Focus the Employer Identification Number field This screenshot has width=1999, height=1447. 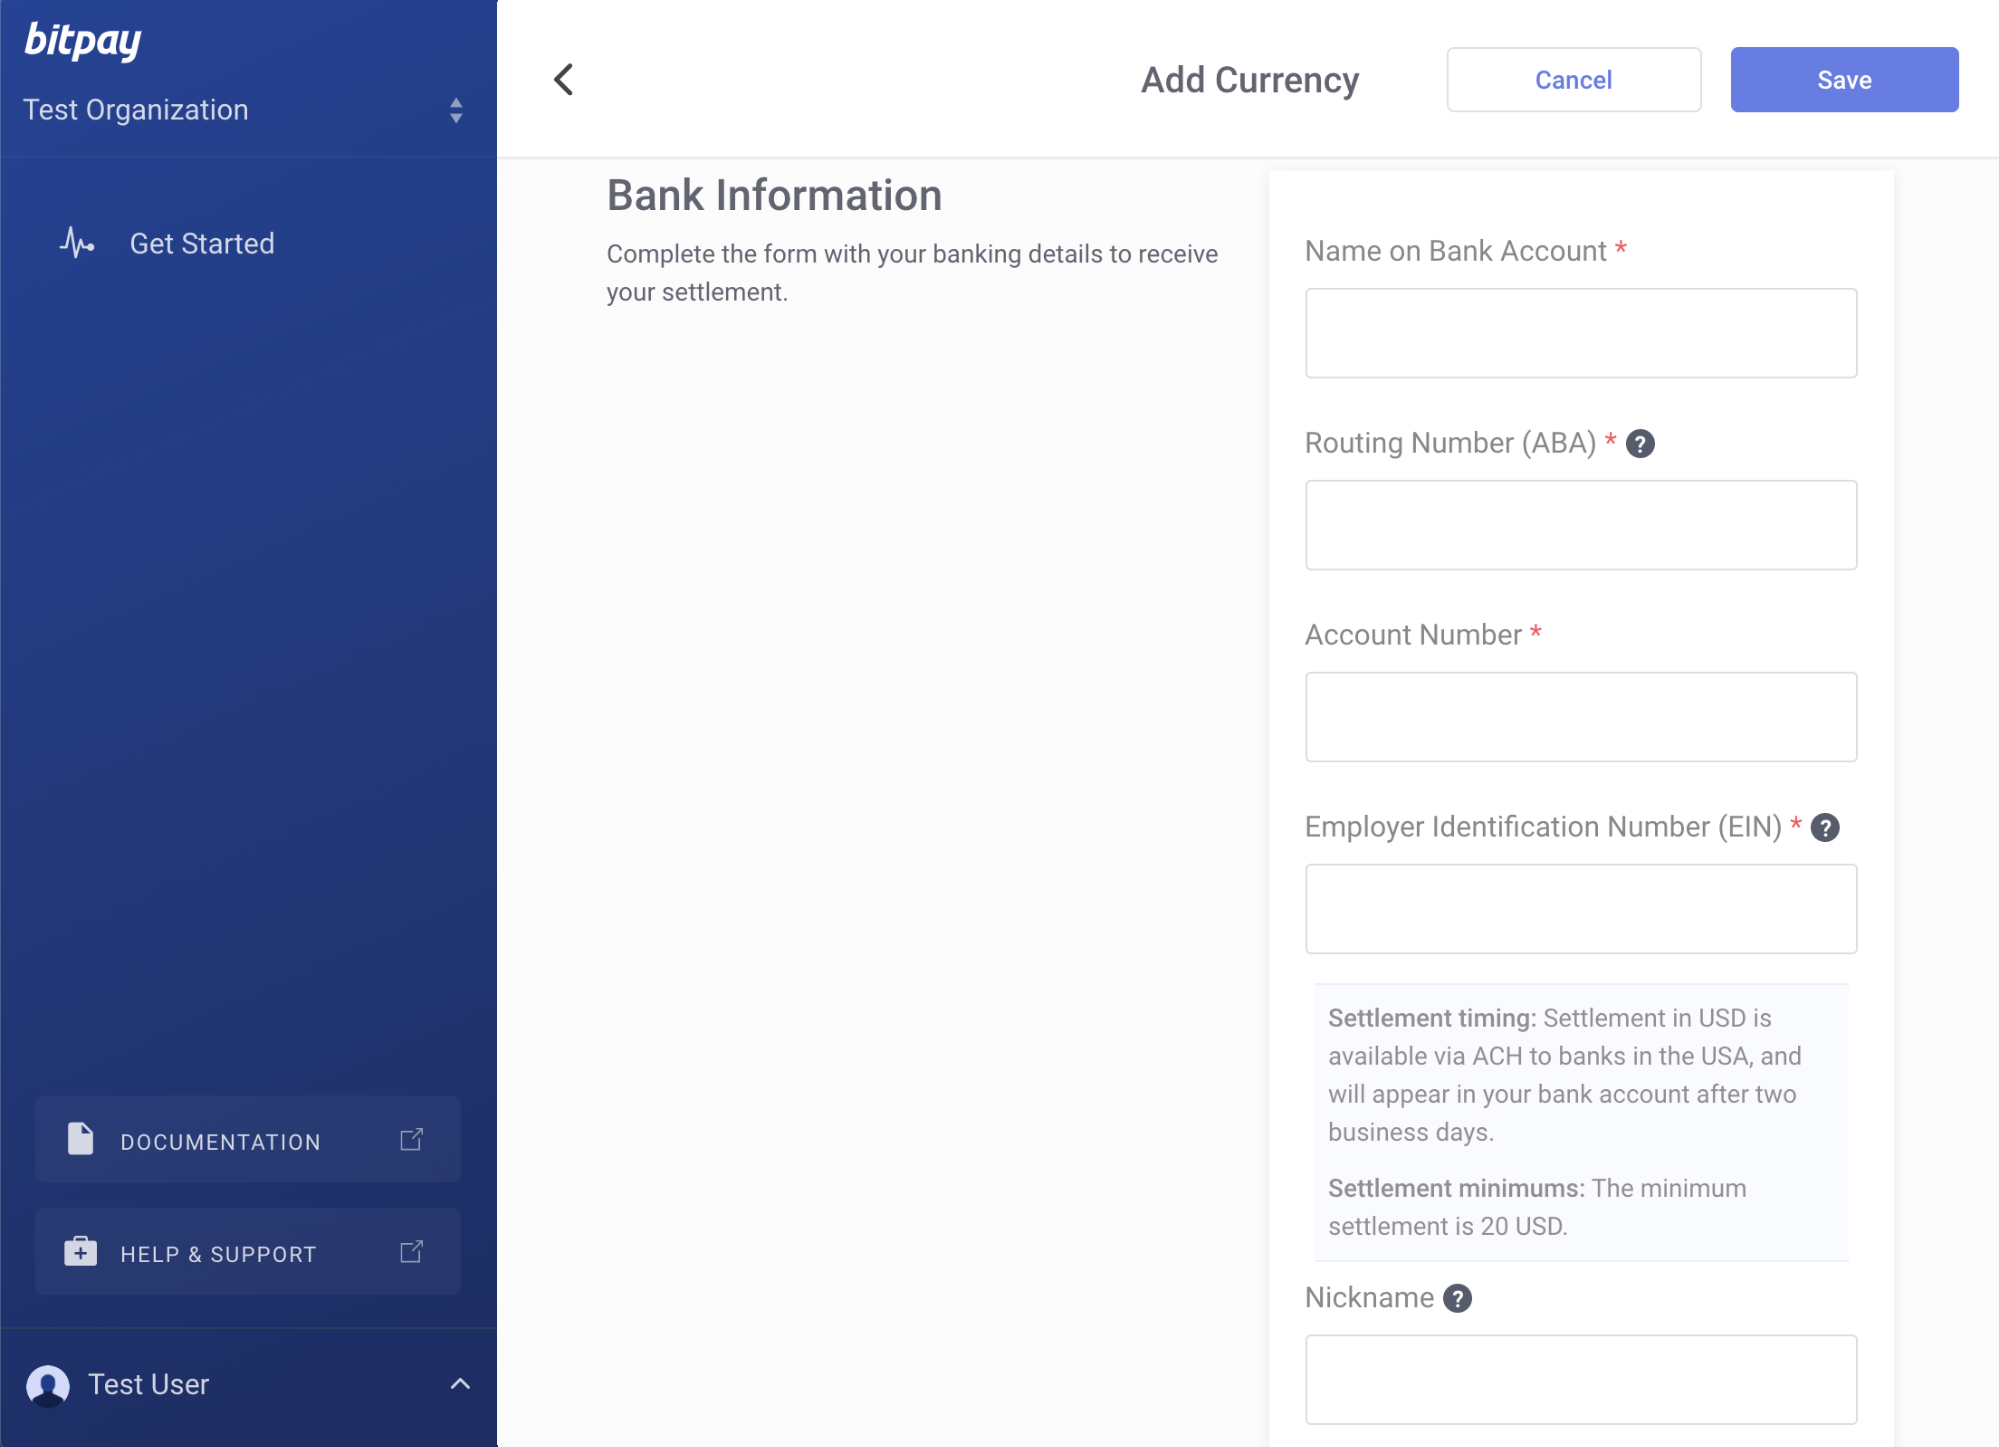click(x=1581, y=909)
